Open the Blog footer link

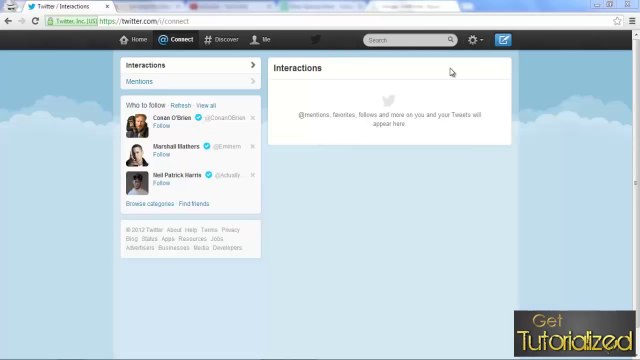click(132, 239)
